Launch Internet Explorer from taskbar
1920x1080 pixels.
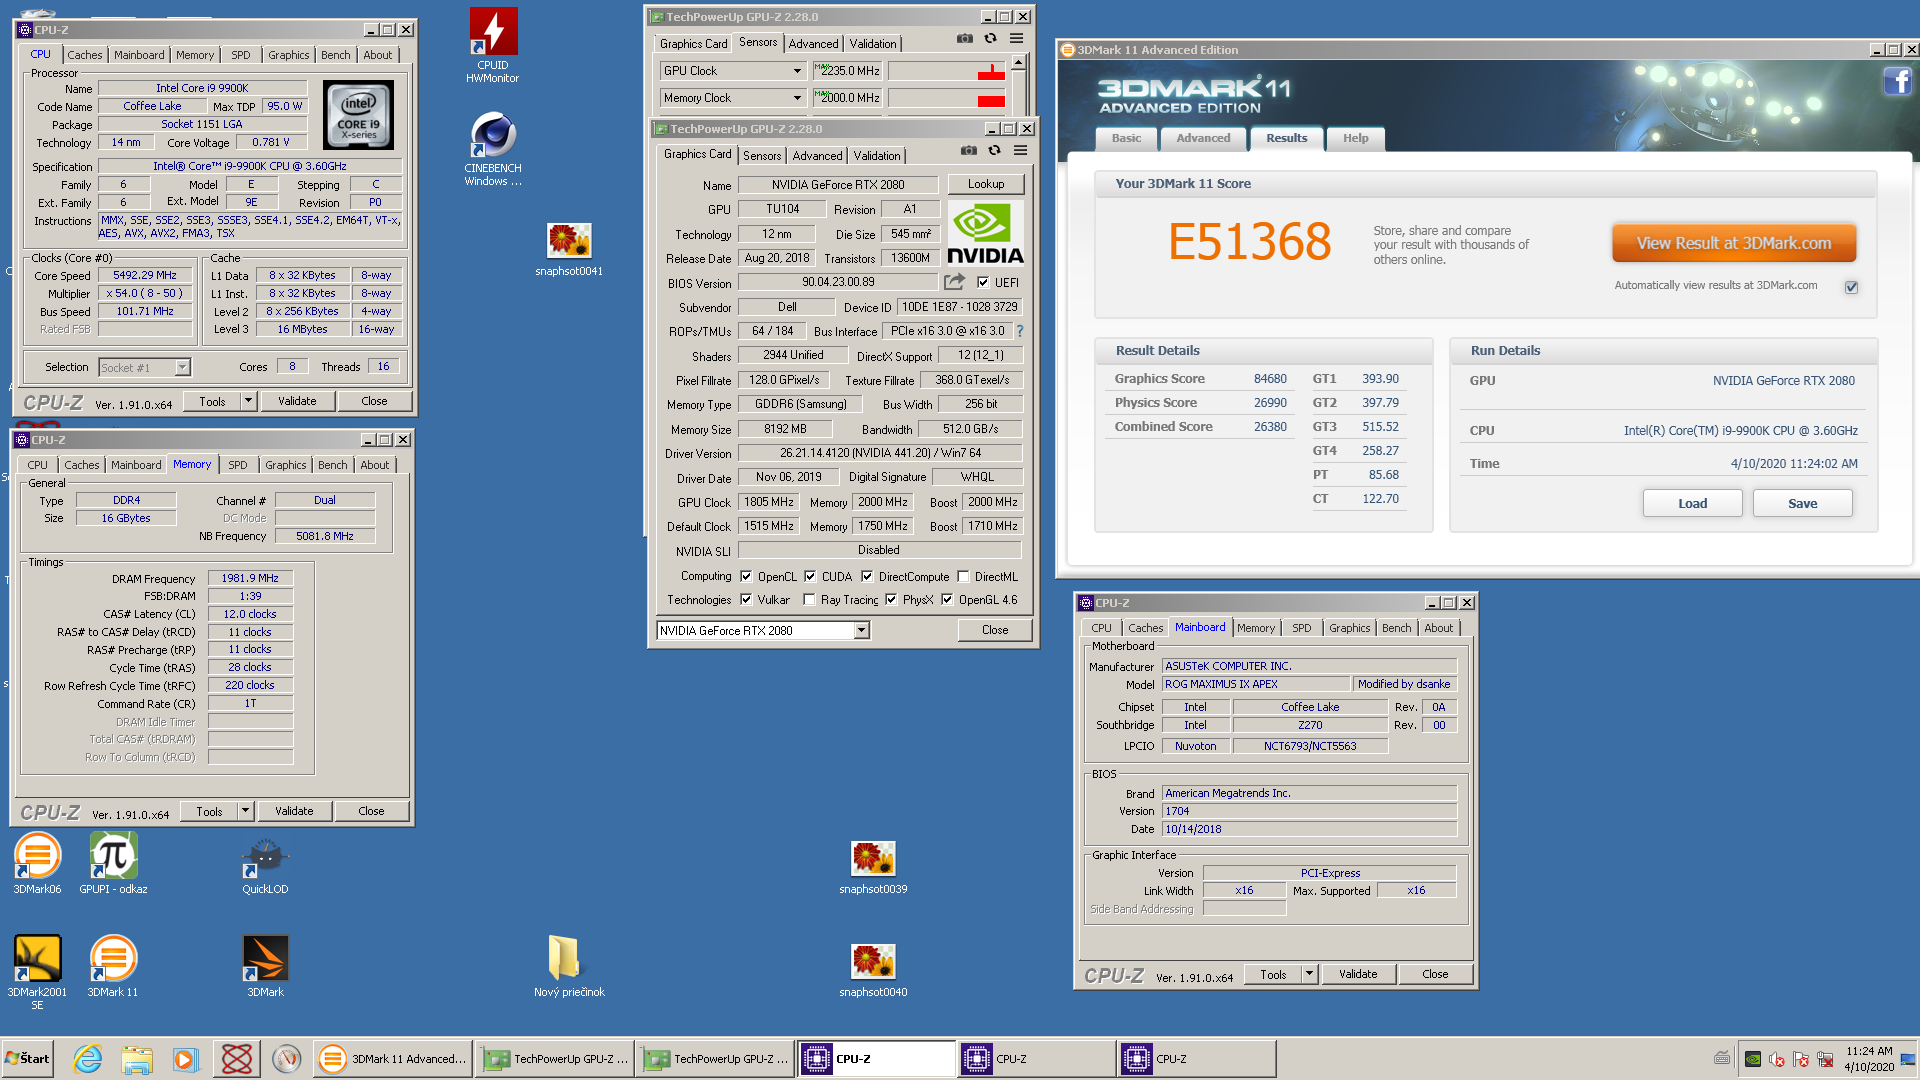tap(88, 1058)
